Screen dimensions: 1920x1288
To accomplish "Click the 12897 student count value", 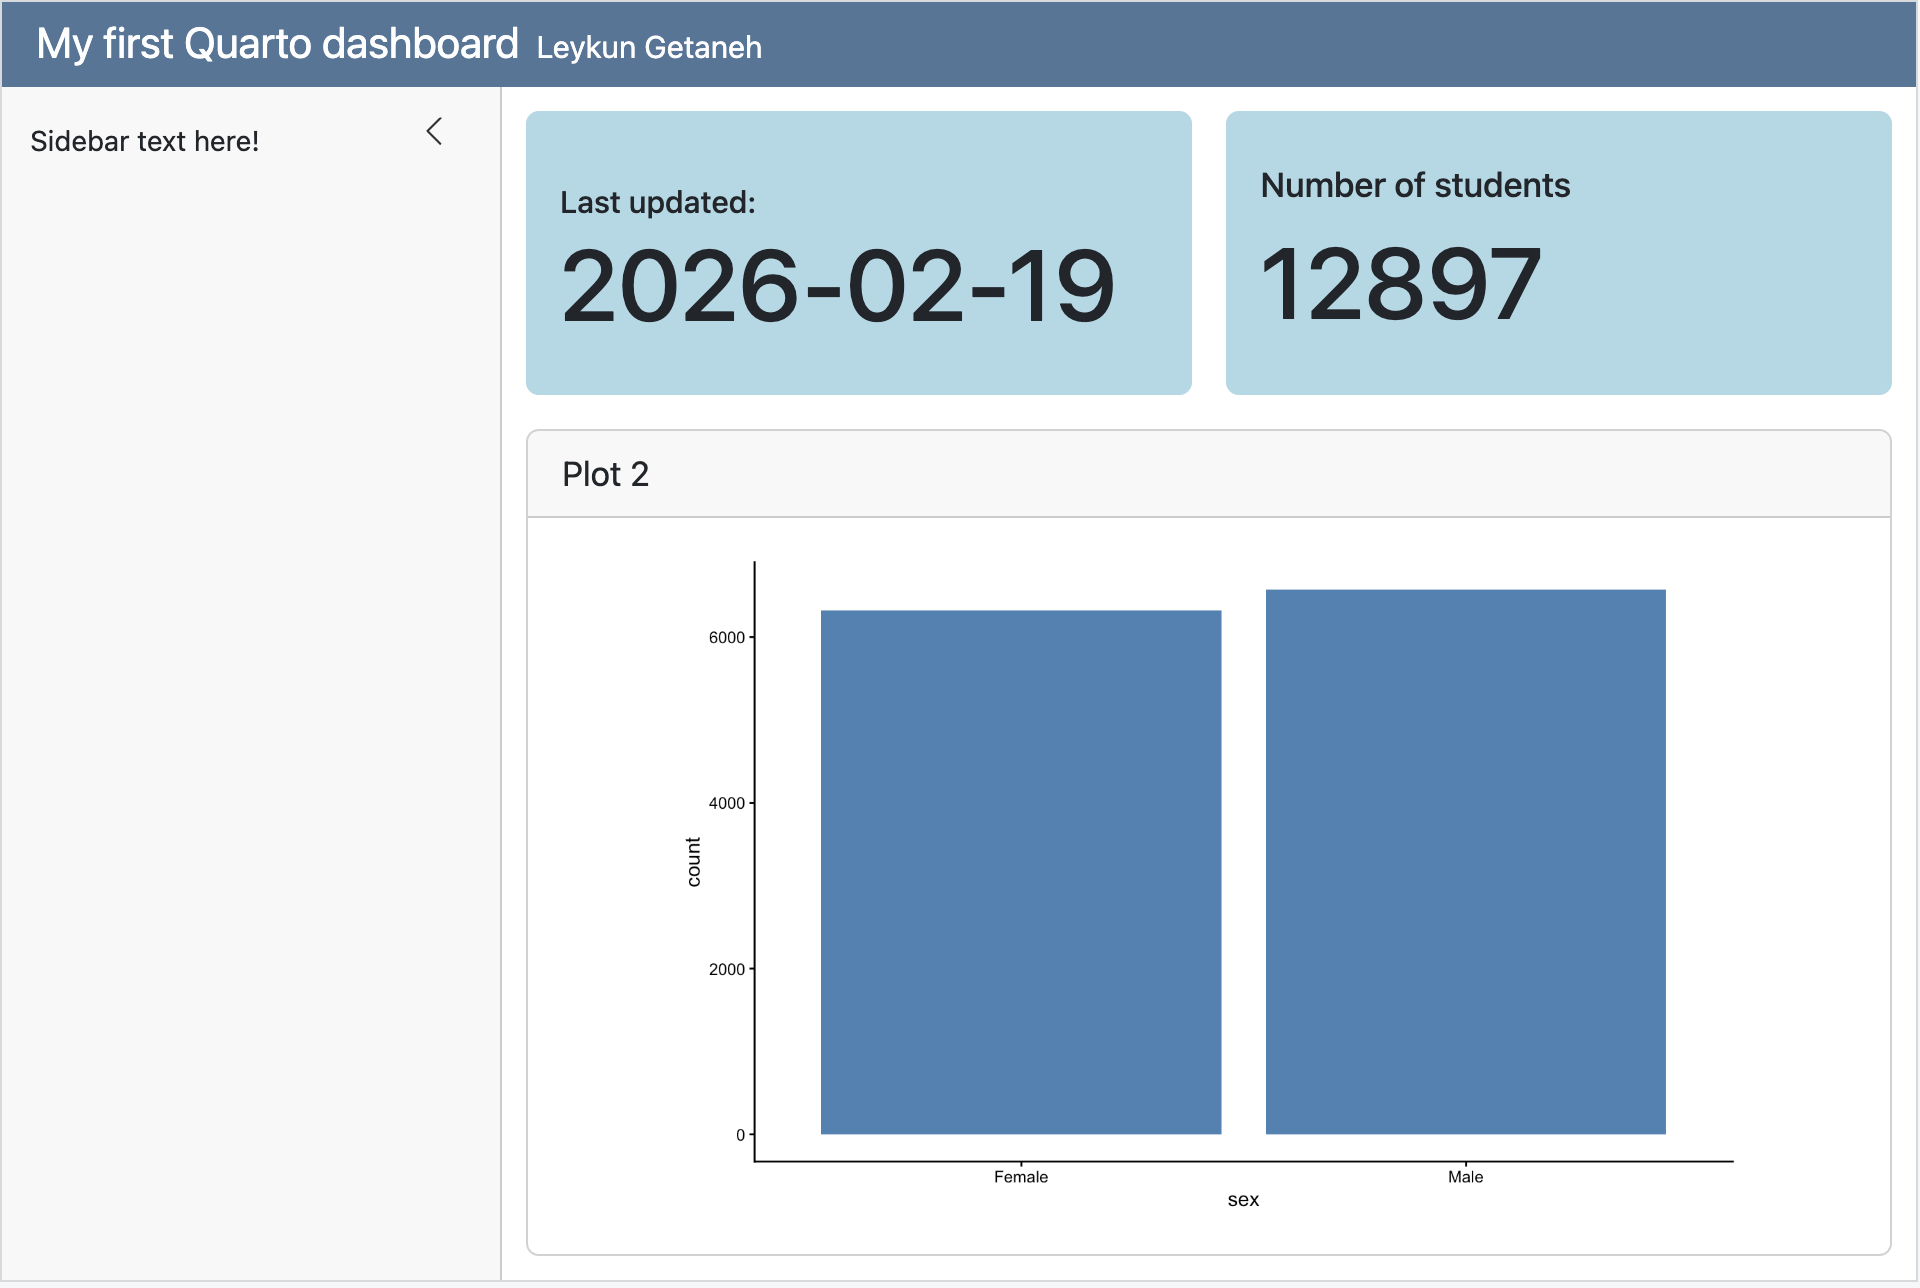I will pyautogui.click(x=1399, y=285).
